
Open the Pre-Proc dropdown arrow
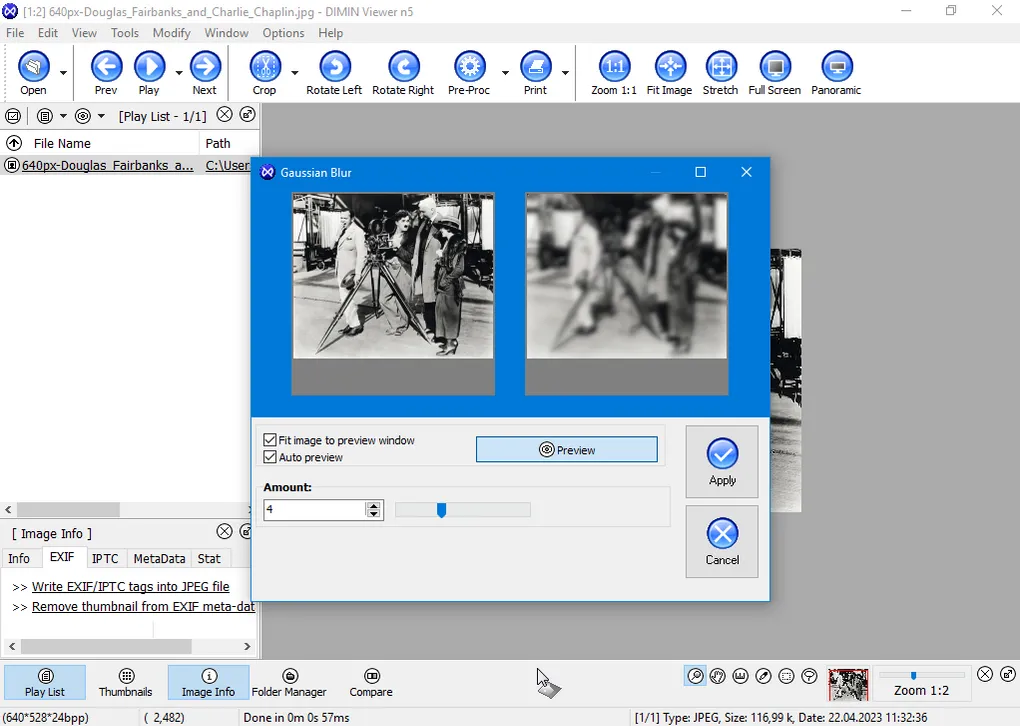coord(504,73)
